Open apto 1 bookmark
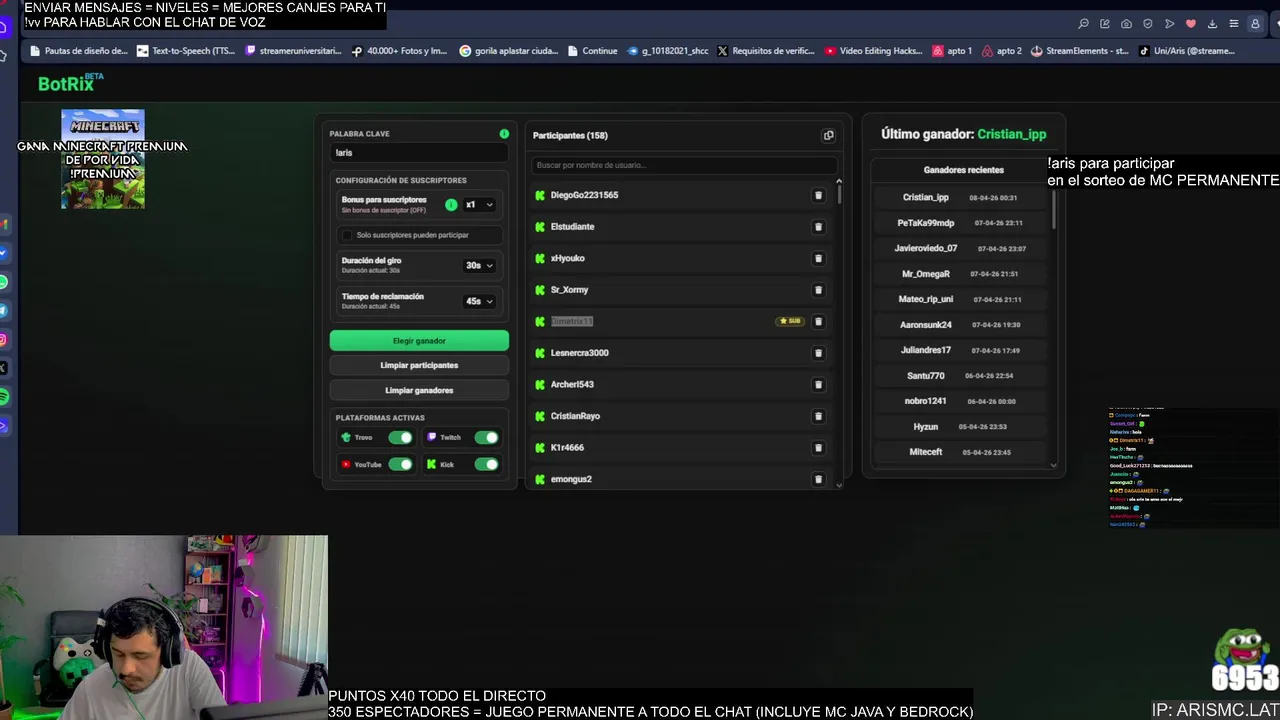The width and height of the screenshot is (1280, 720). (x=952, y=51)
